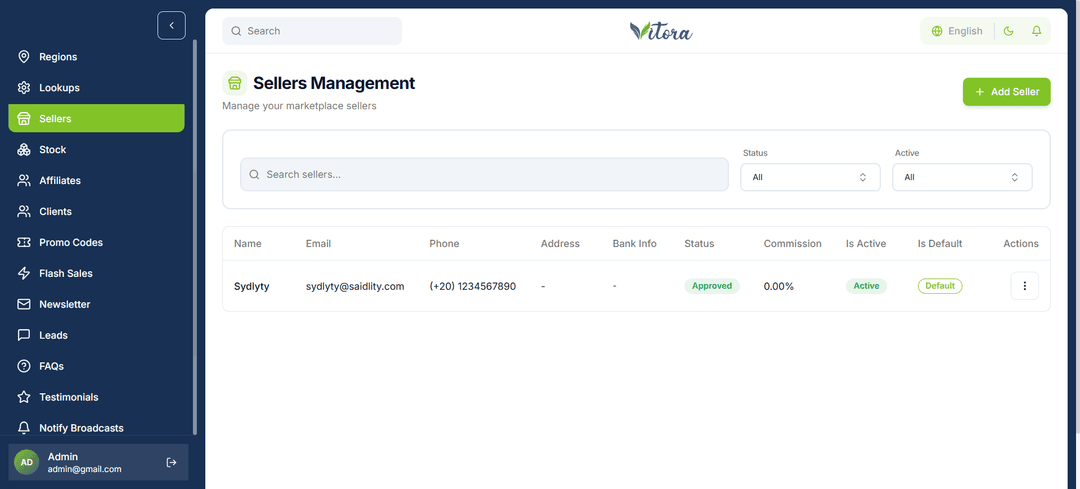The width and height of the screenshot is (1080, 489).
Task: Open FAQs page
Action: point(96,366)
